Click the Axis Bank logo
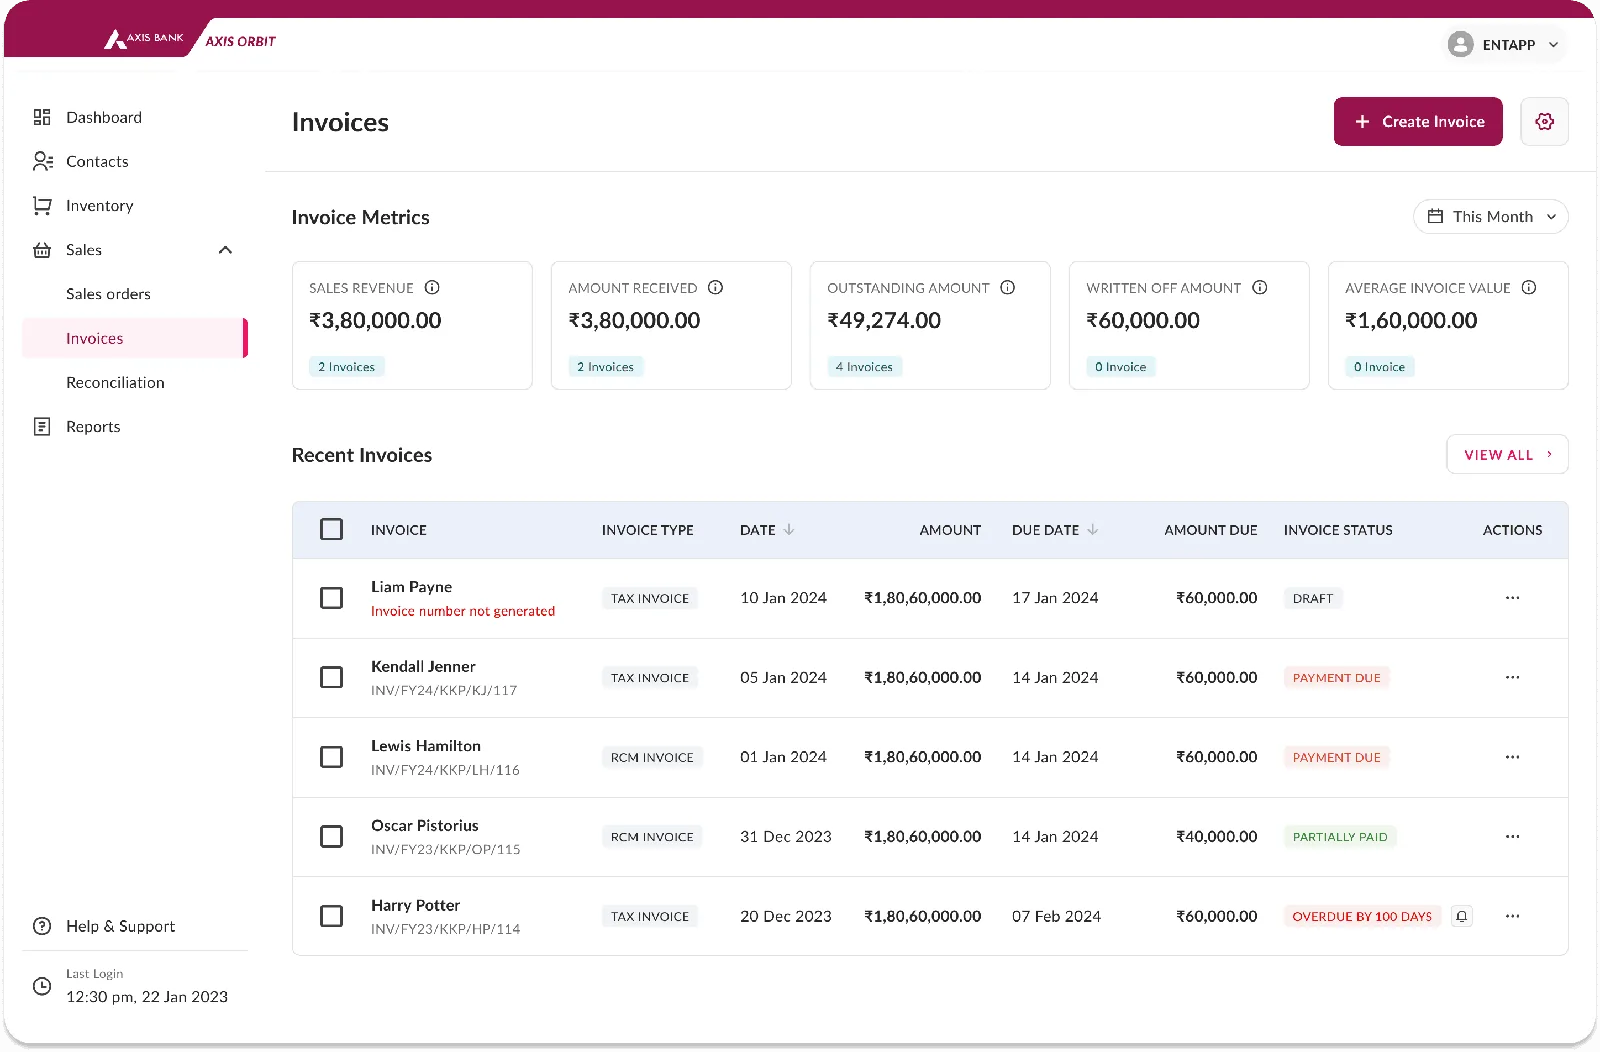The width and height of the screenshot is (1600, 1052). (144, 39)
